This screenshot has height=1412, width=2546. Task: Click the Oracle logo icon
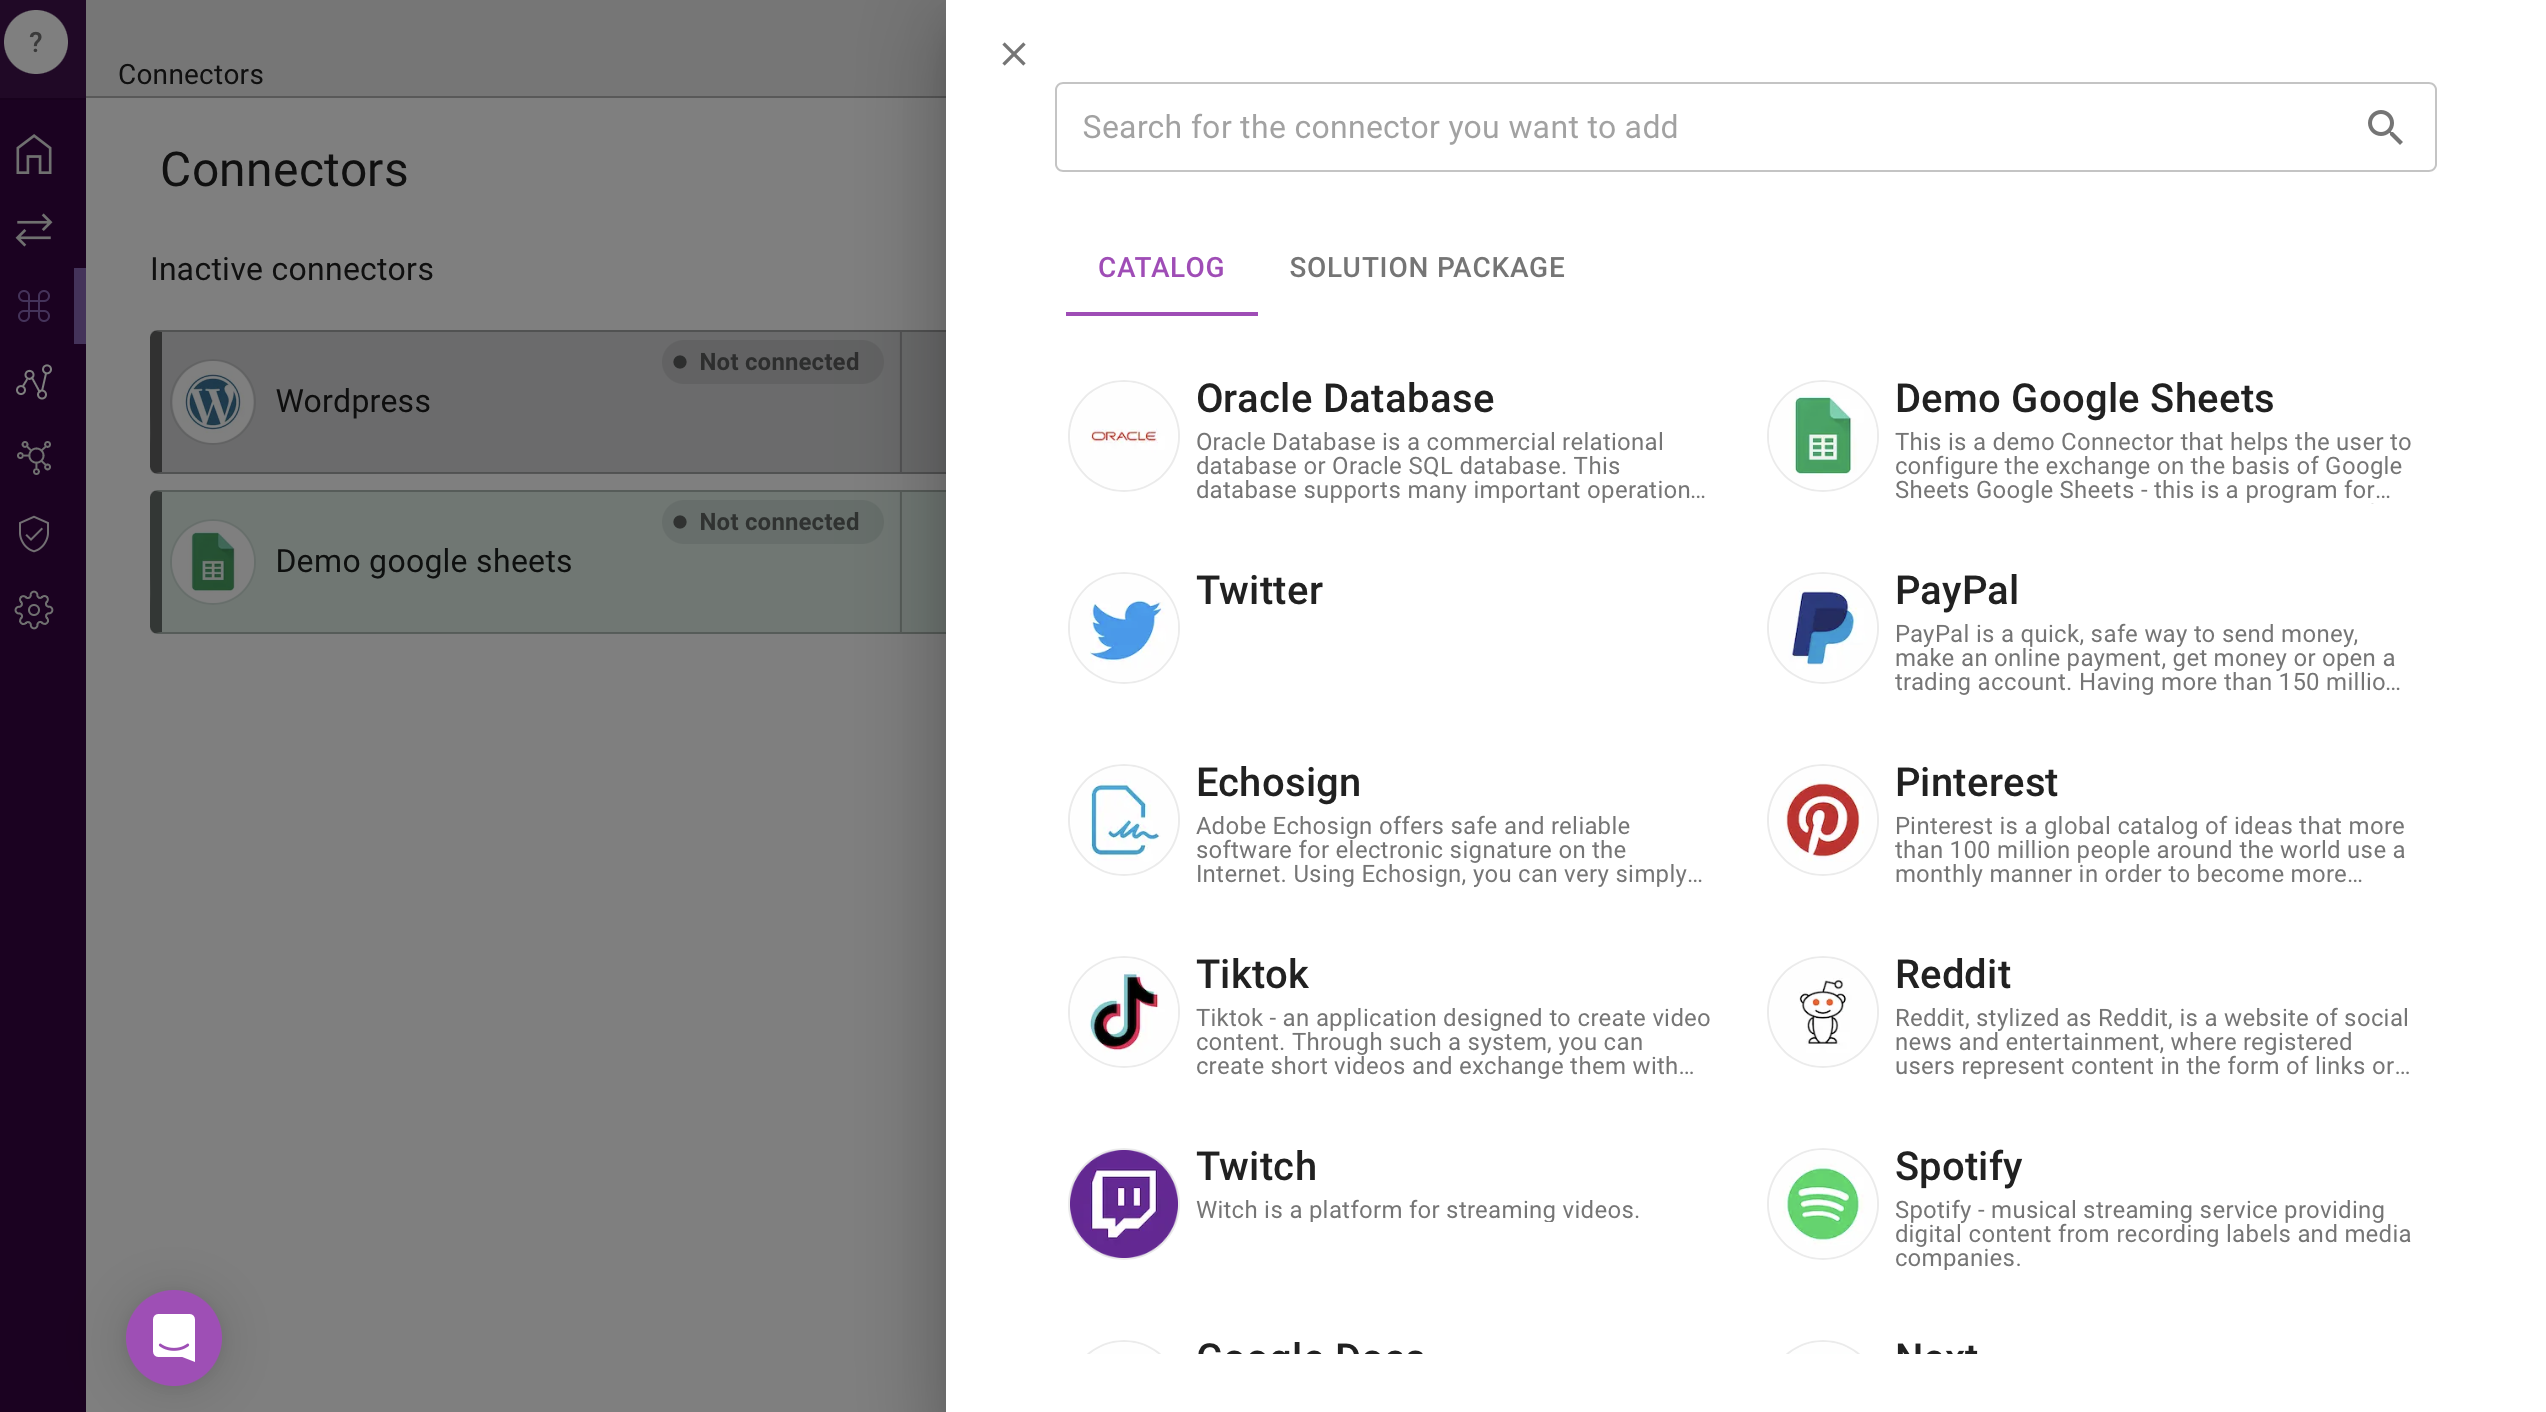click(x=1124, y=436)
